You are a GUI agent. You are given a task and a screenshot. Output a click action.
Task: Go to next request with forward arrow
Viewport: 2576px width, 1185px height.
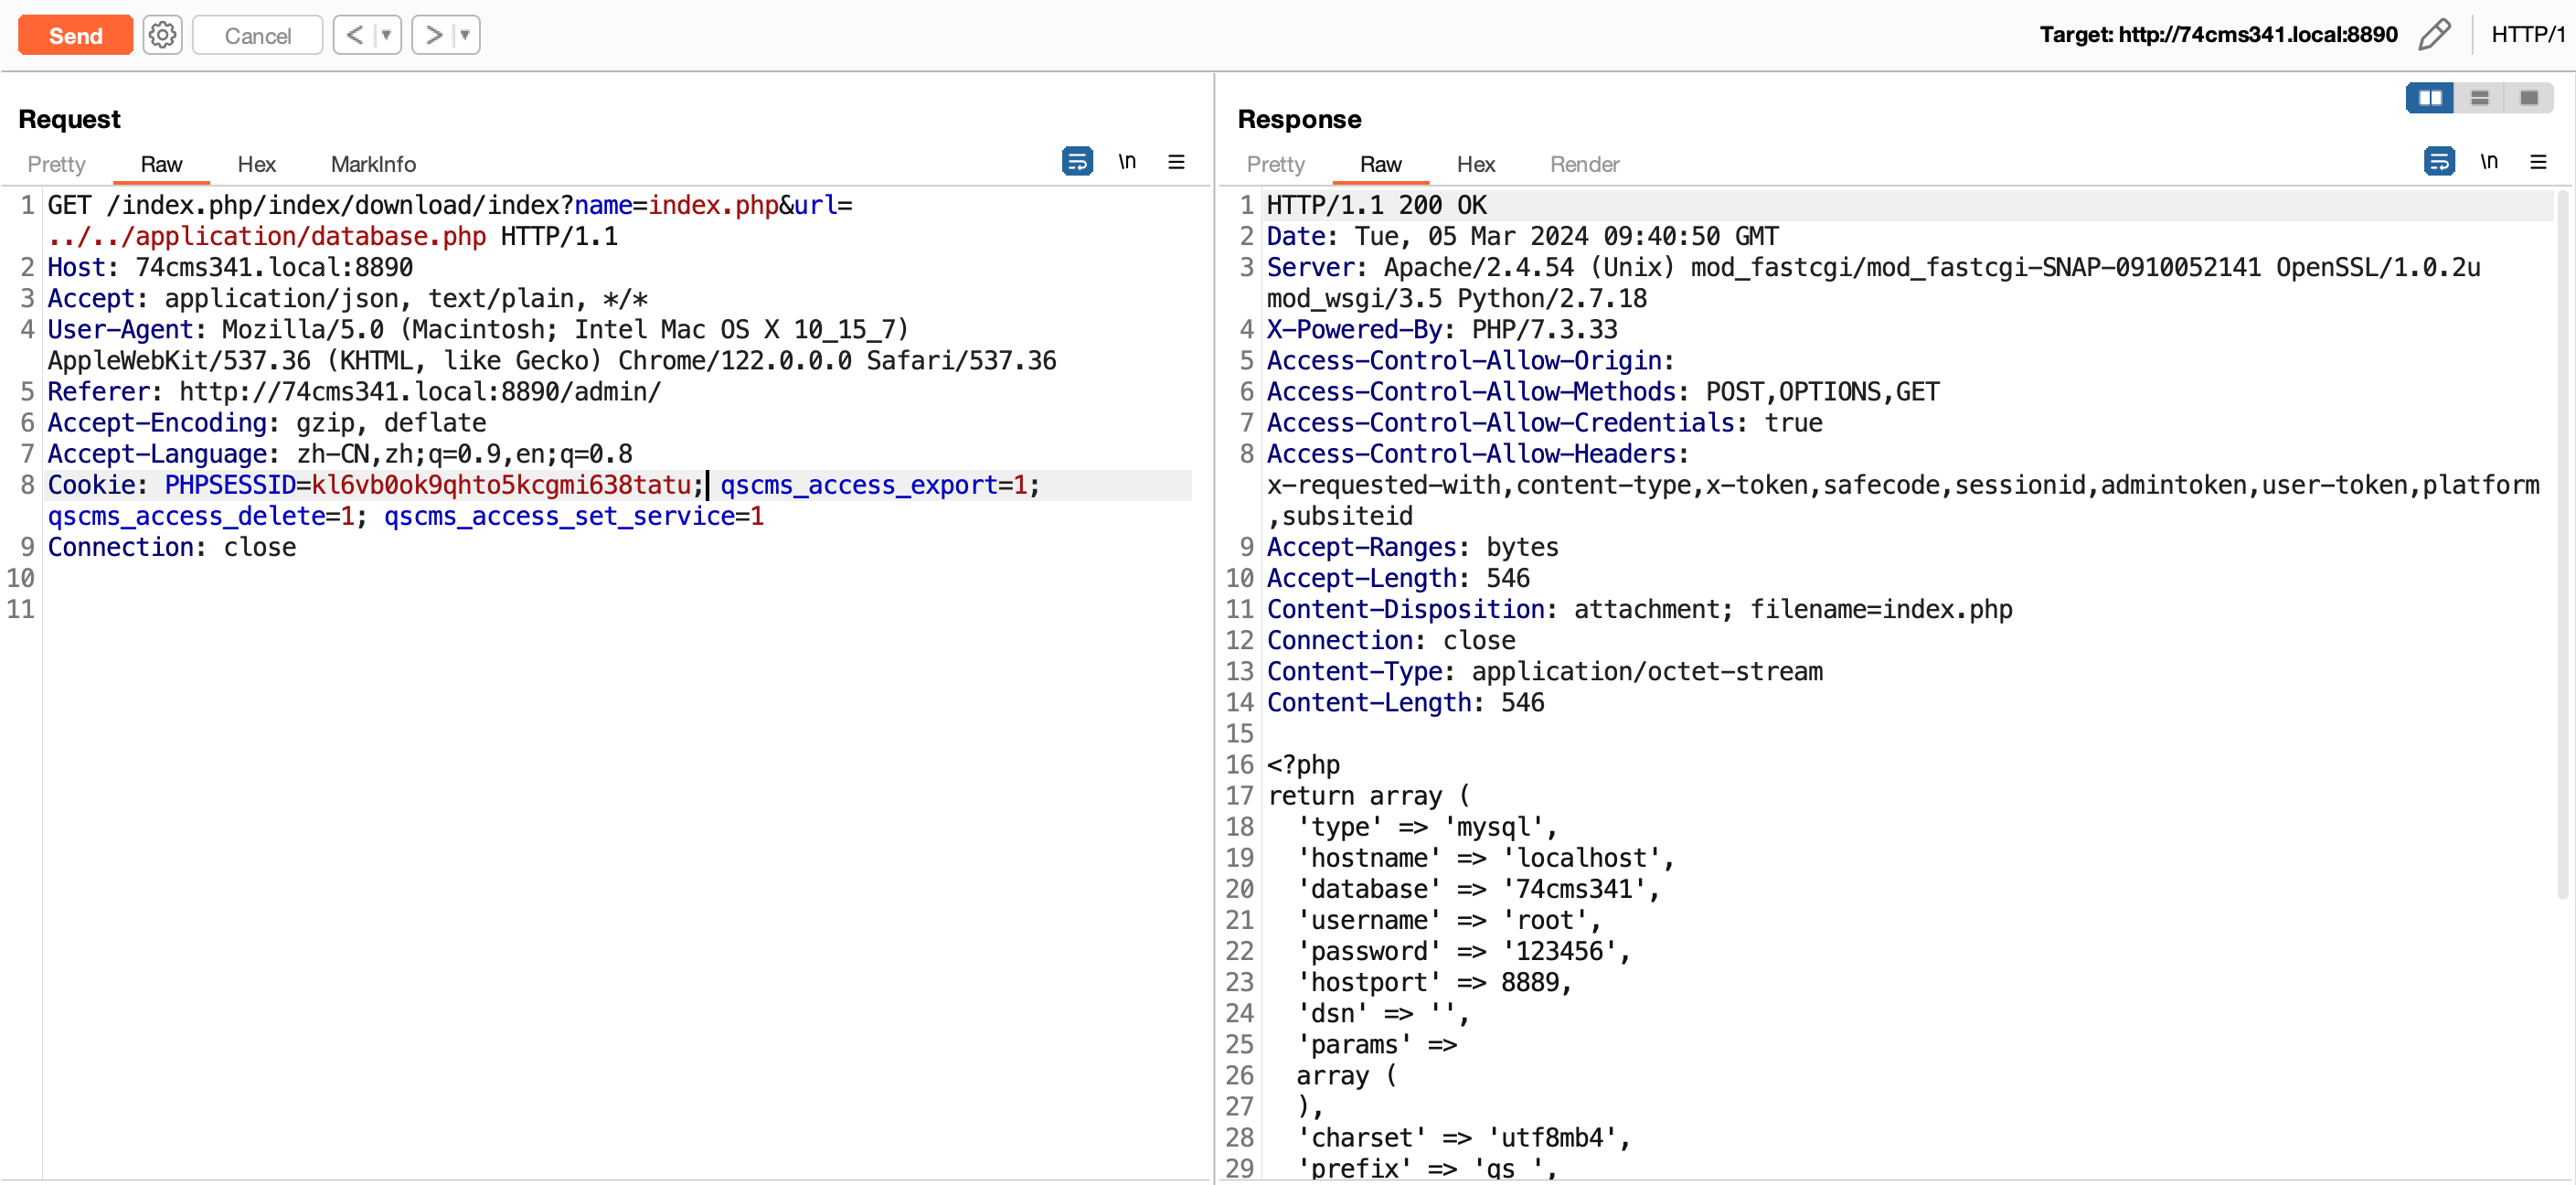tap(433, 35)
